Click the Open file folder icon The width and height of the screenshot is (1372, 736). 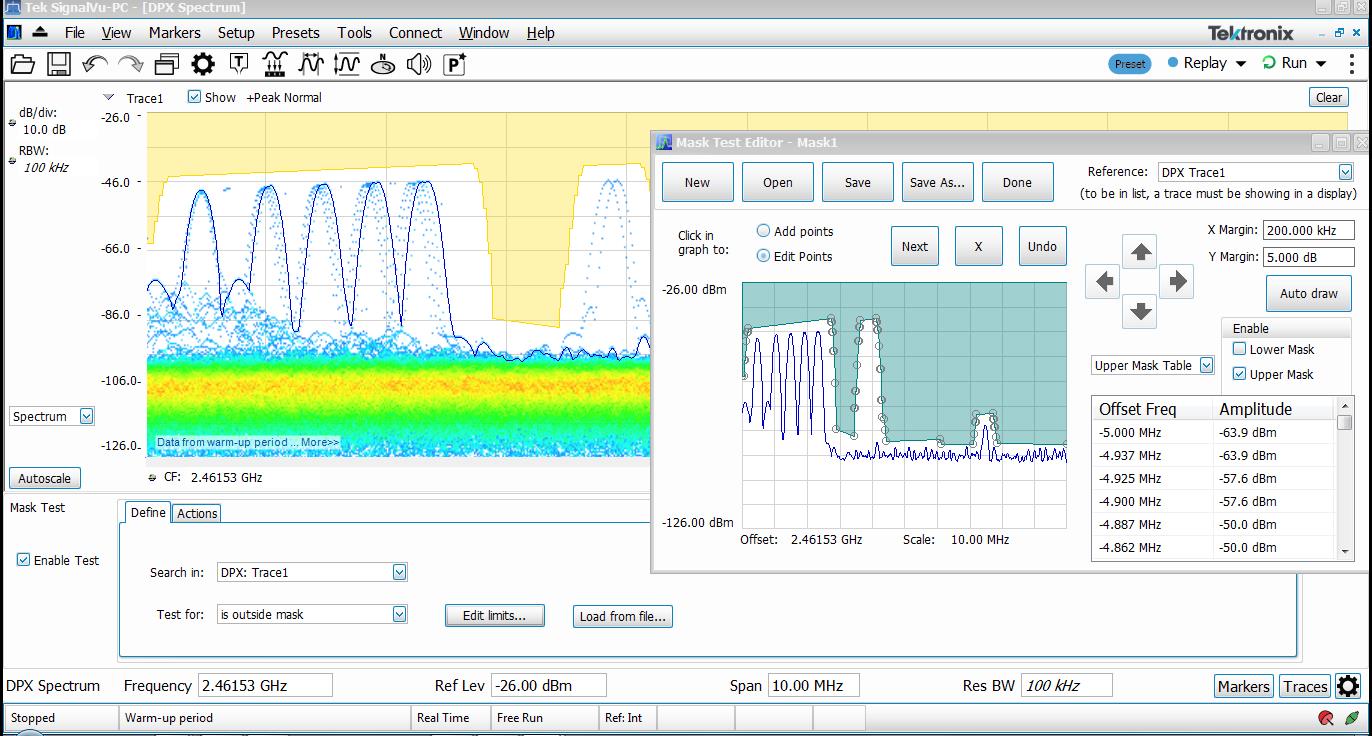pos(22,65)
